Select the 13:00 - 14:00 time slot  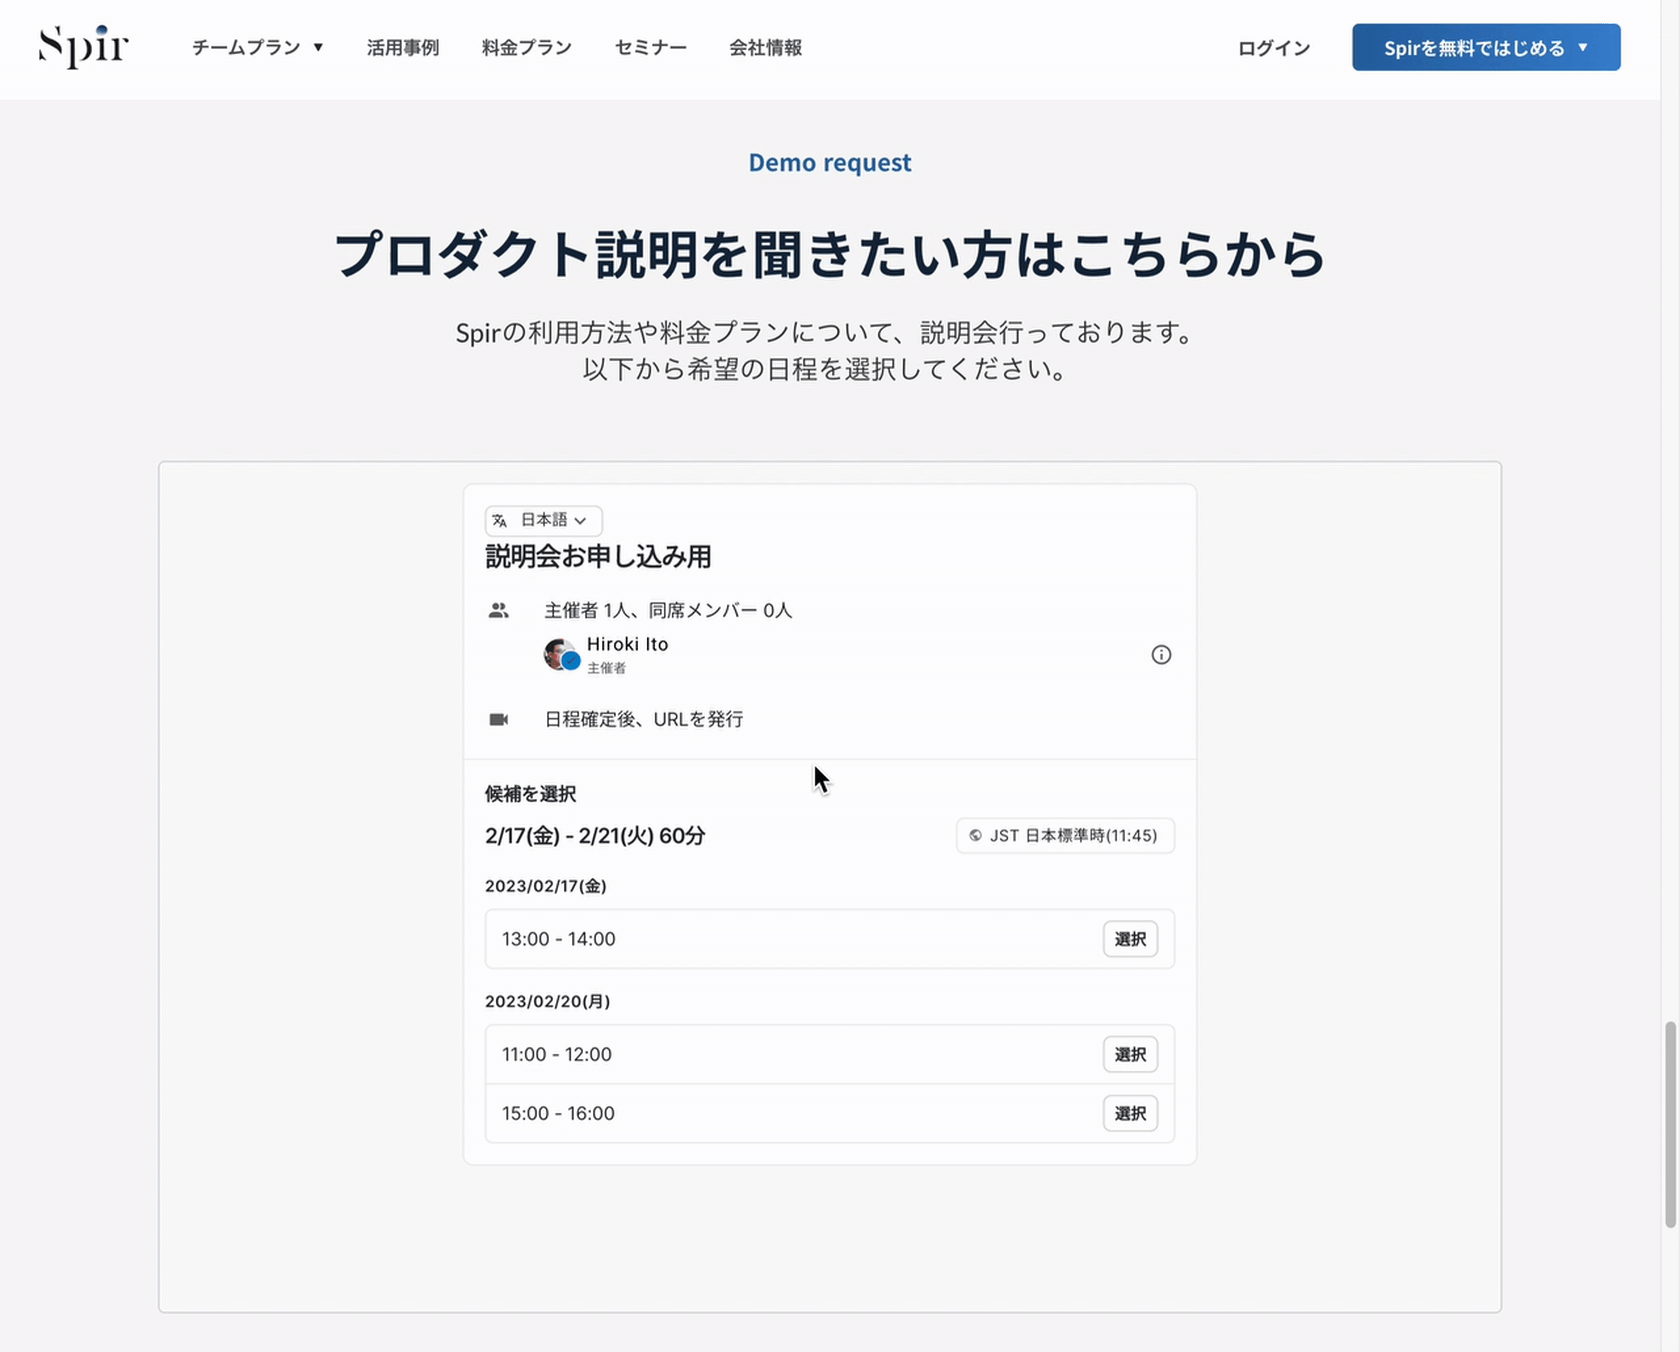pos(1130,939)
